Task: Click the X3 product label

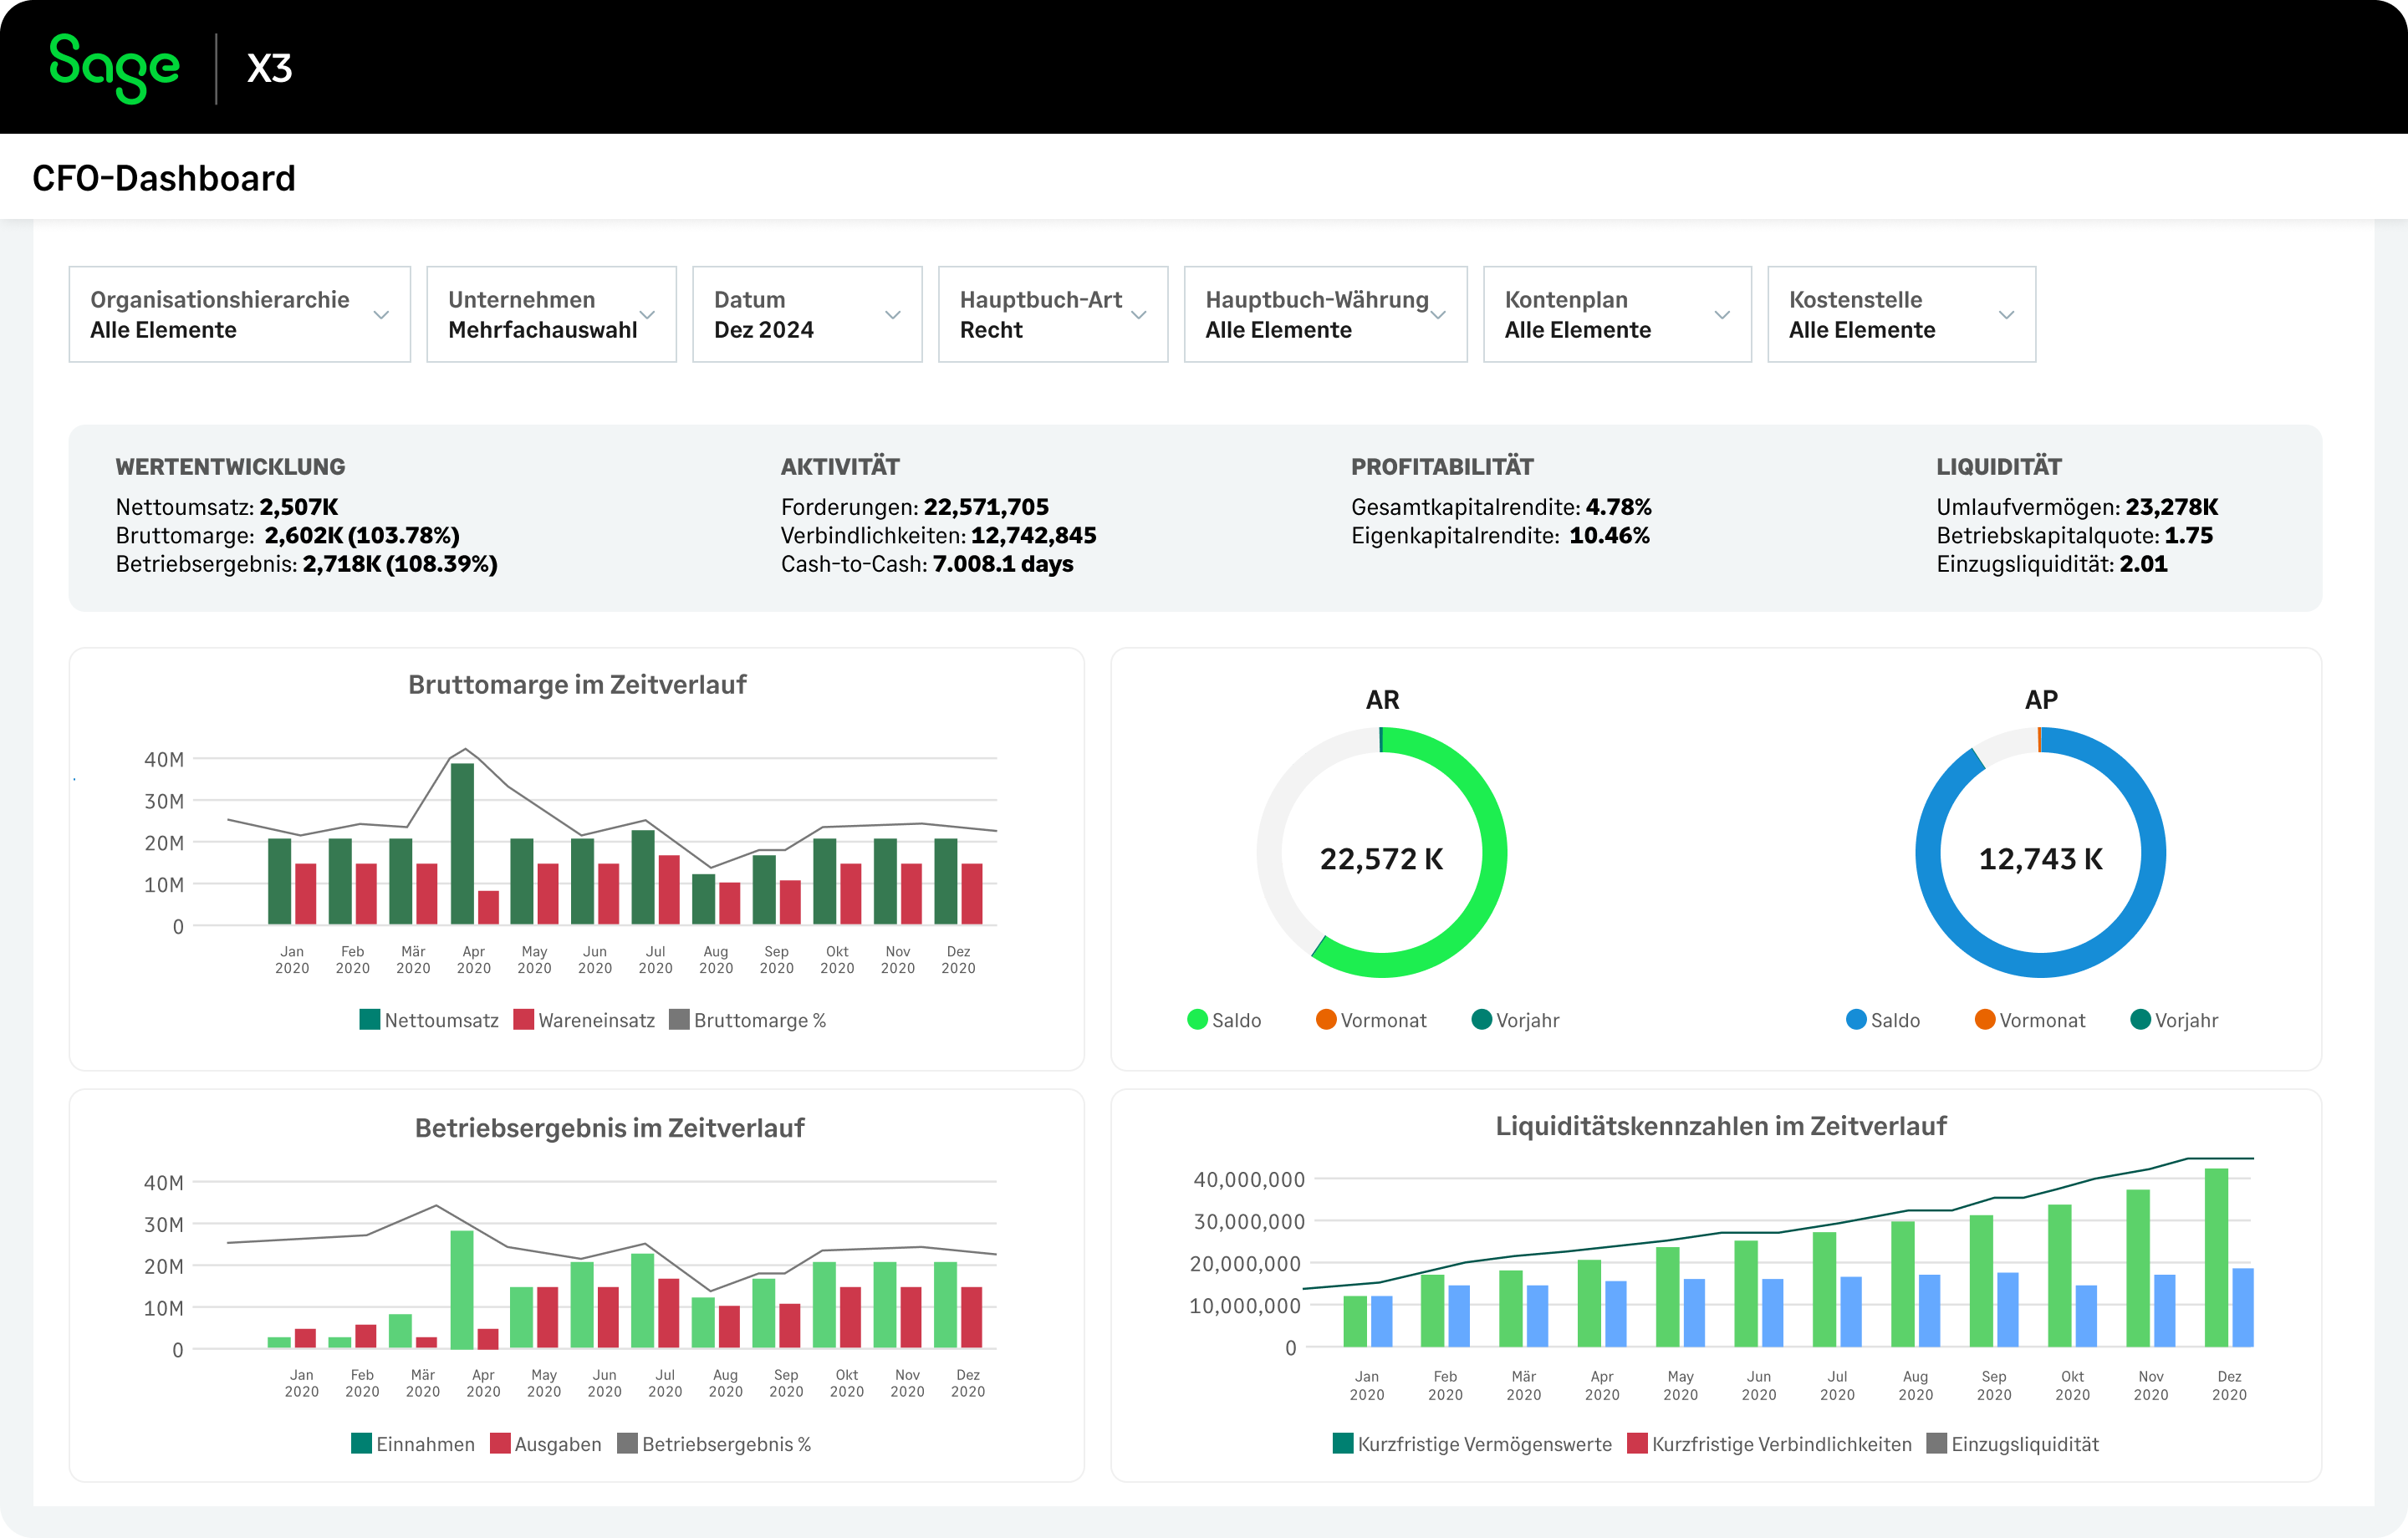Action: point(269,68)
